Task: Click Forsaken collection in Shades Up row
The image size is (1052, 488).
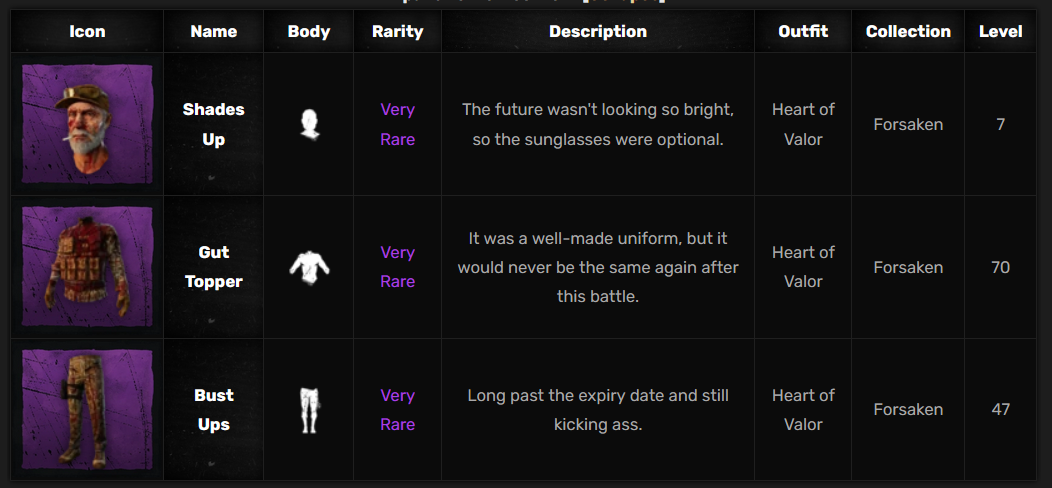Action: pos(908,124)
